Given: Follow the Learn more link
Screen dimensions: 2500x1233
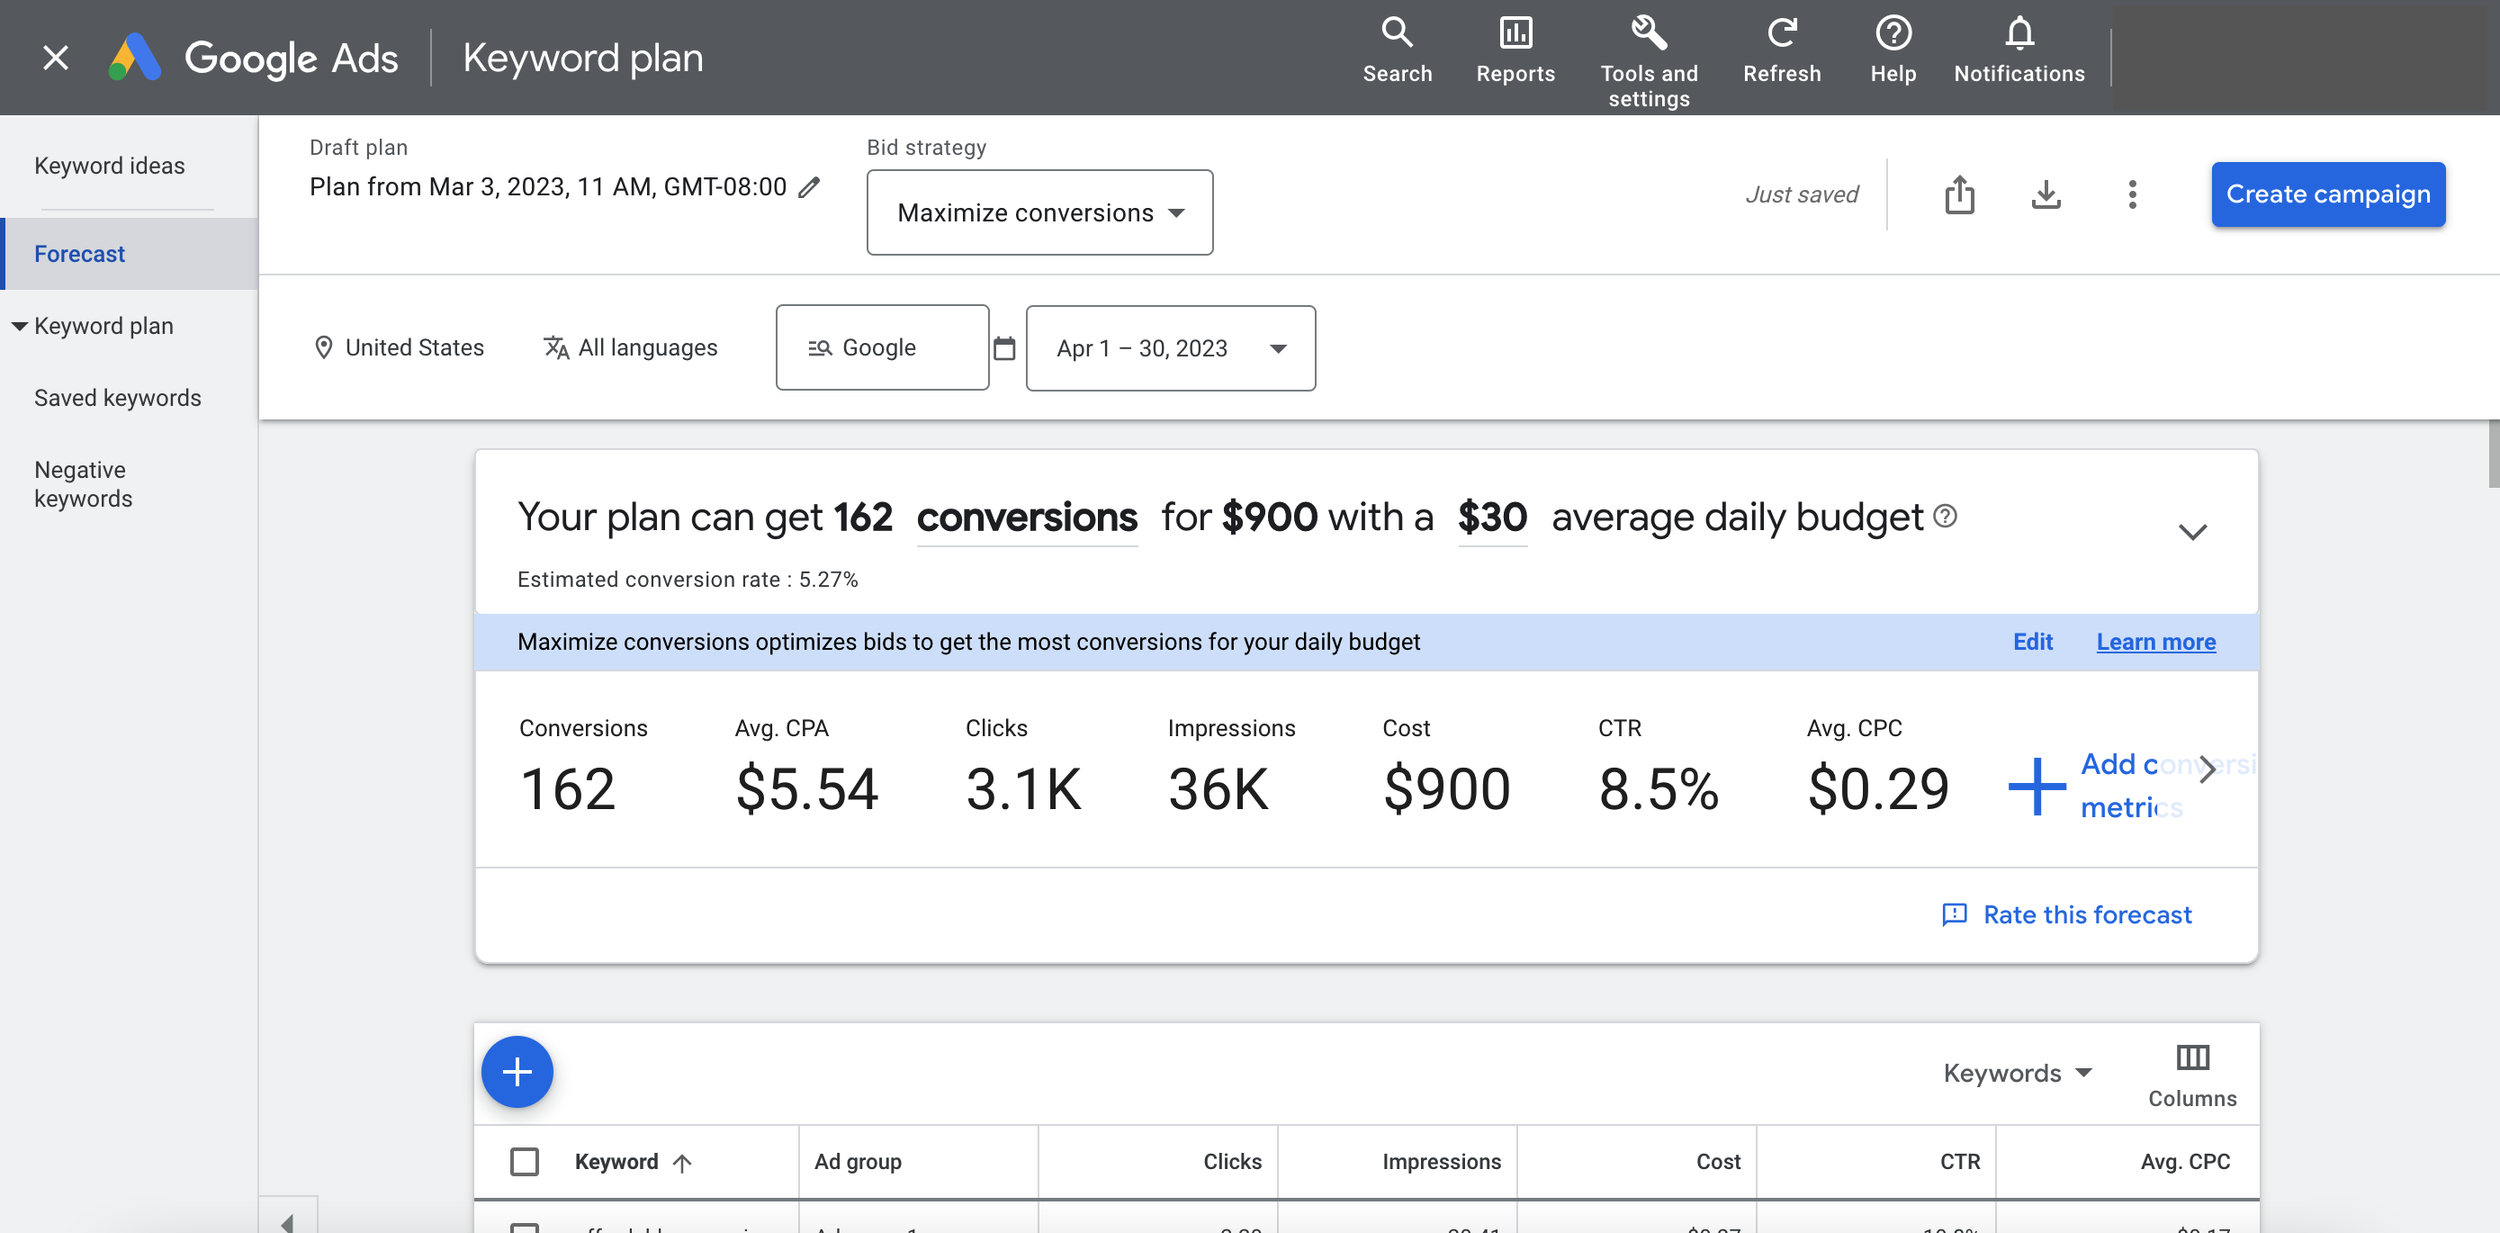Looking at the screenshot, I should click(2155, 642).
